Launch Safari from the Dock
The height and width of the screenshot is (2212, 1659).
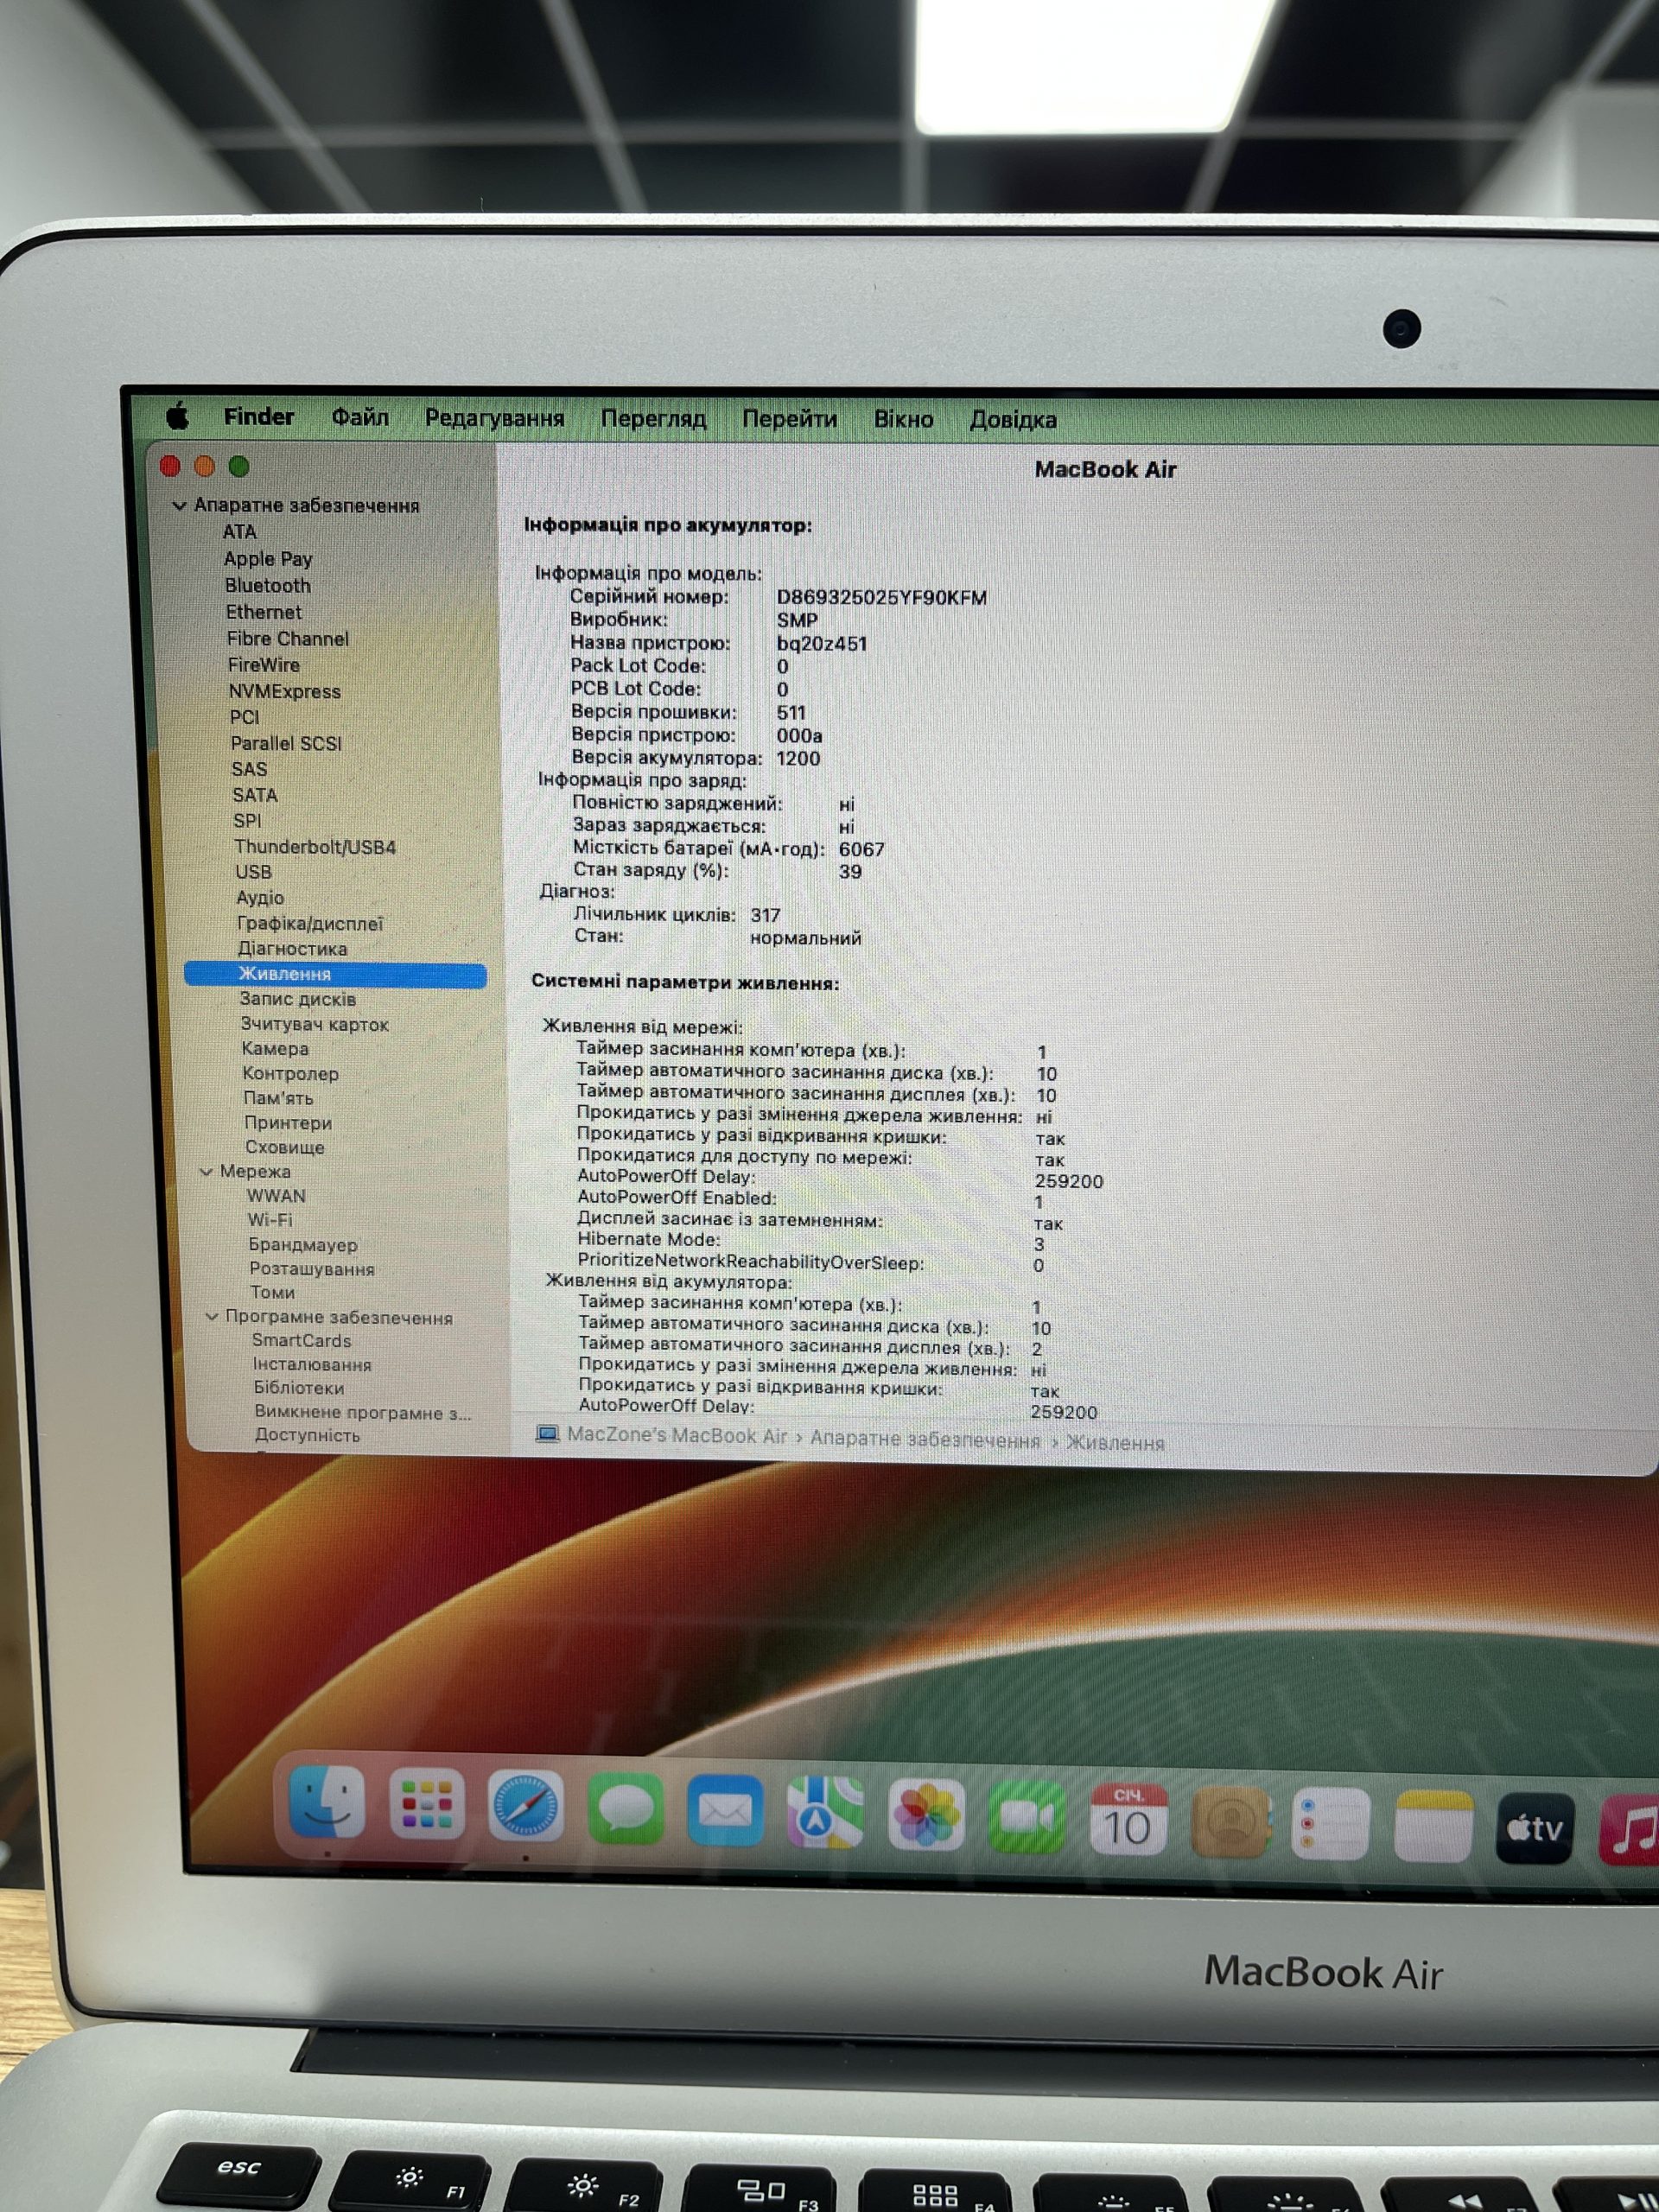pos(526,1806)
